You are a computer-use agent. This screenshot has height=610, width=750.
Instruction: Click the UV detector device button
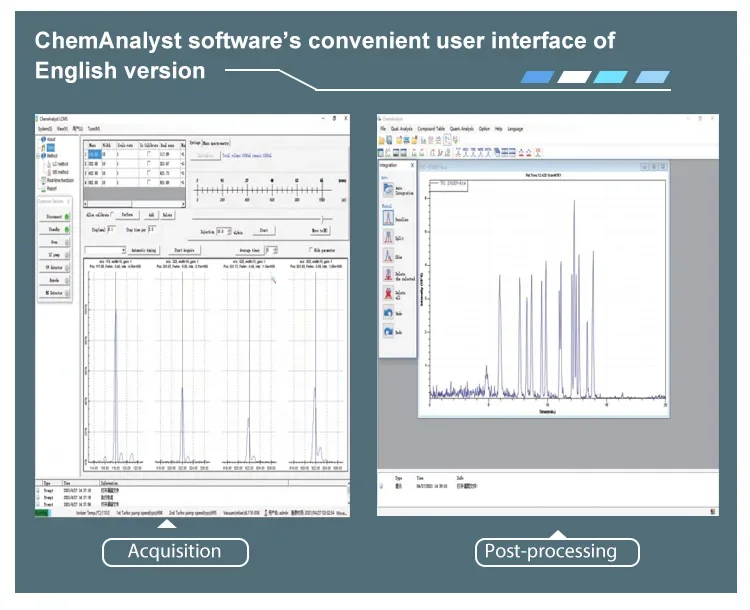point(55,267)
